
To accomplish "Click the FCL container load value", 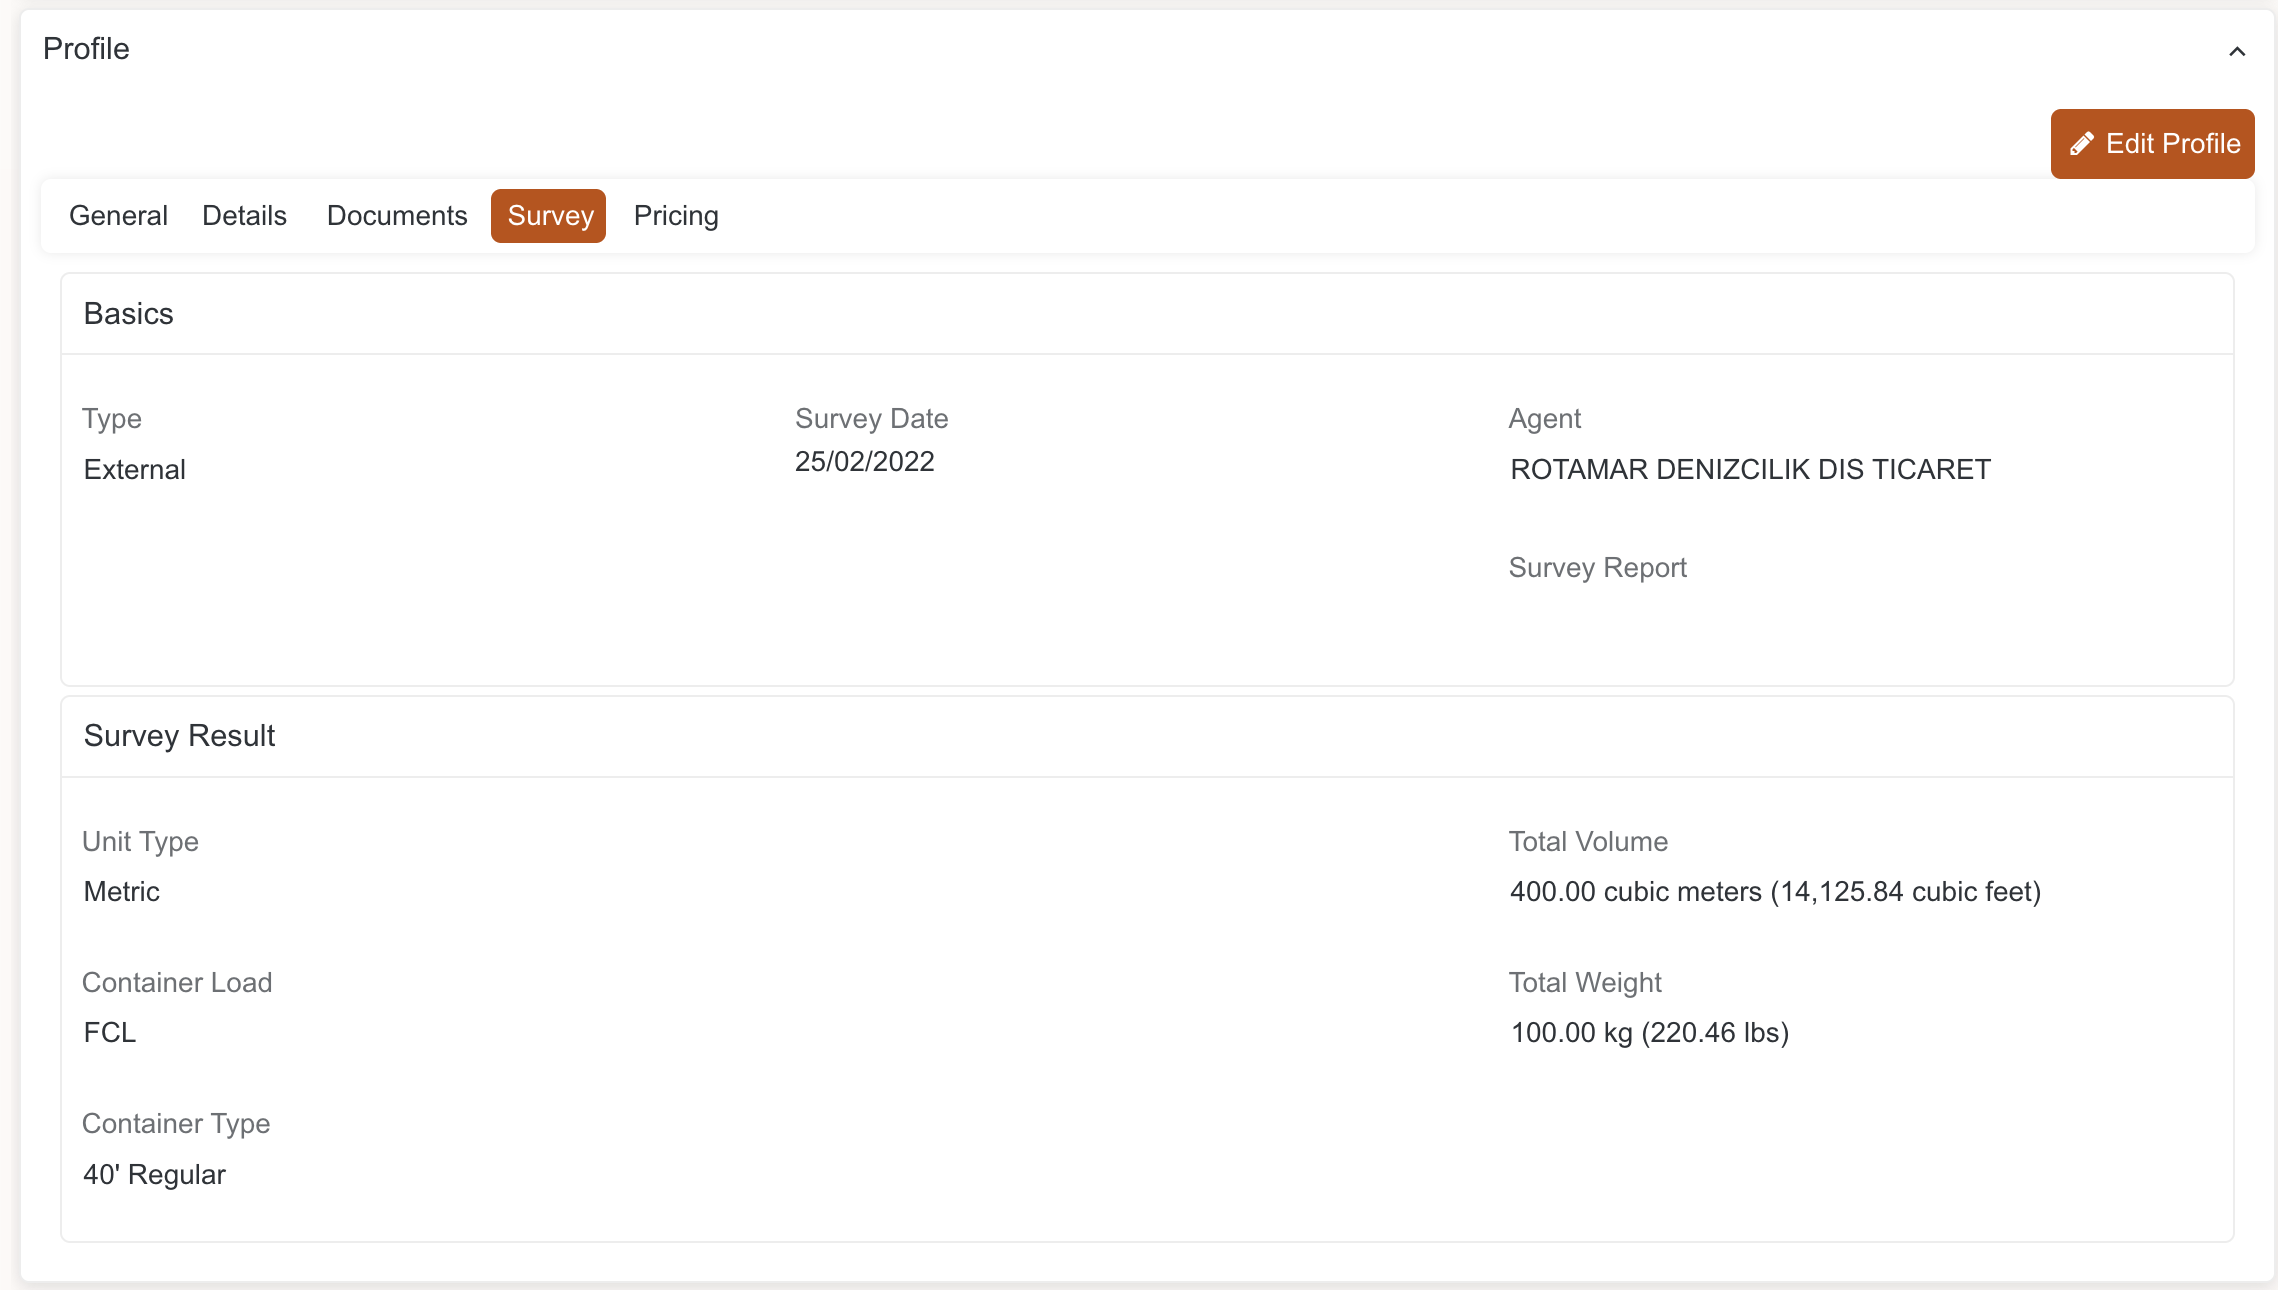I will coord(110,1033).
